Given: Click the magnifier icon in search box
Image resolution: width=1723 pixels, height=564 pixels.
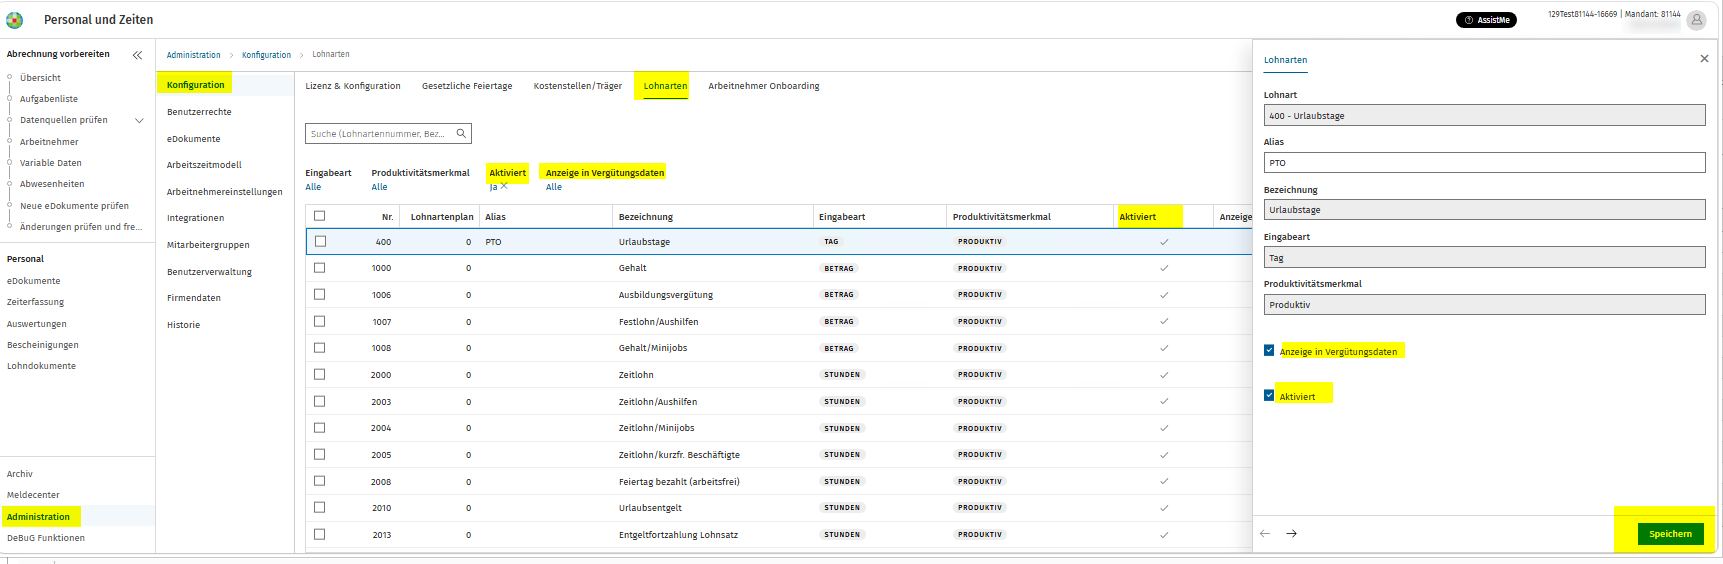Looking at the screenshot, I should [x=461, y=133].
